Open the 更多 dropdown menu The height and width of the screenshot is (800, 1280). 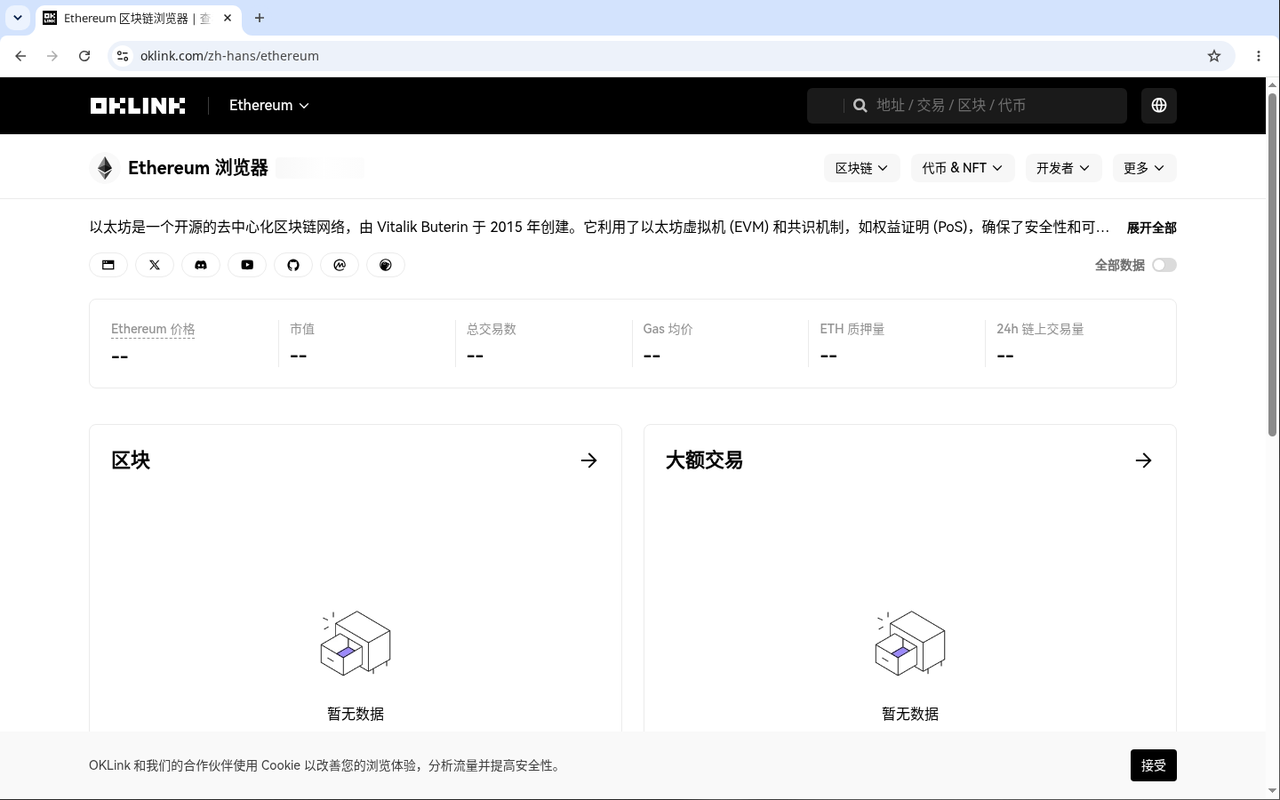tap(1144, 168)
